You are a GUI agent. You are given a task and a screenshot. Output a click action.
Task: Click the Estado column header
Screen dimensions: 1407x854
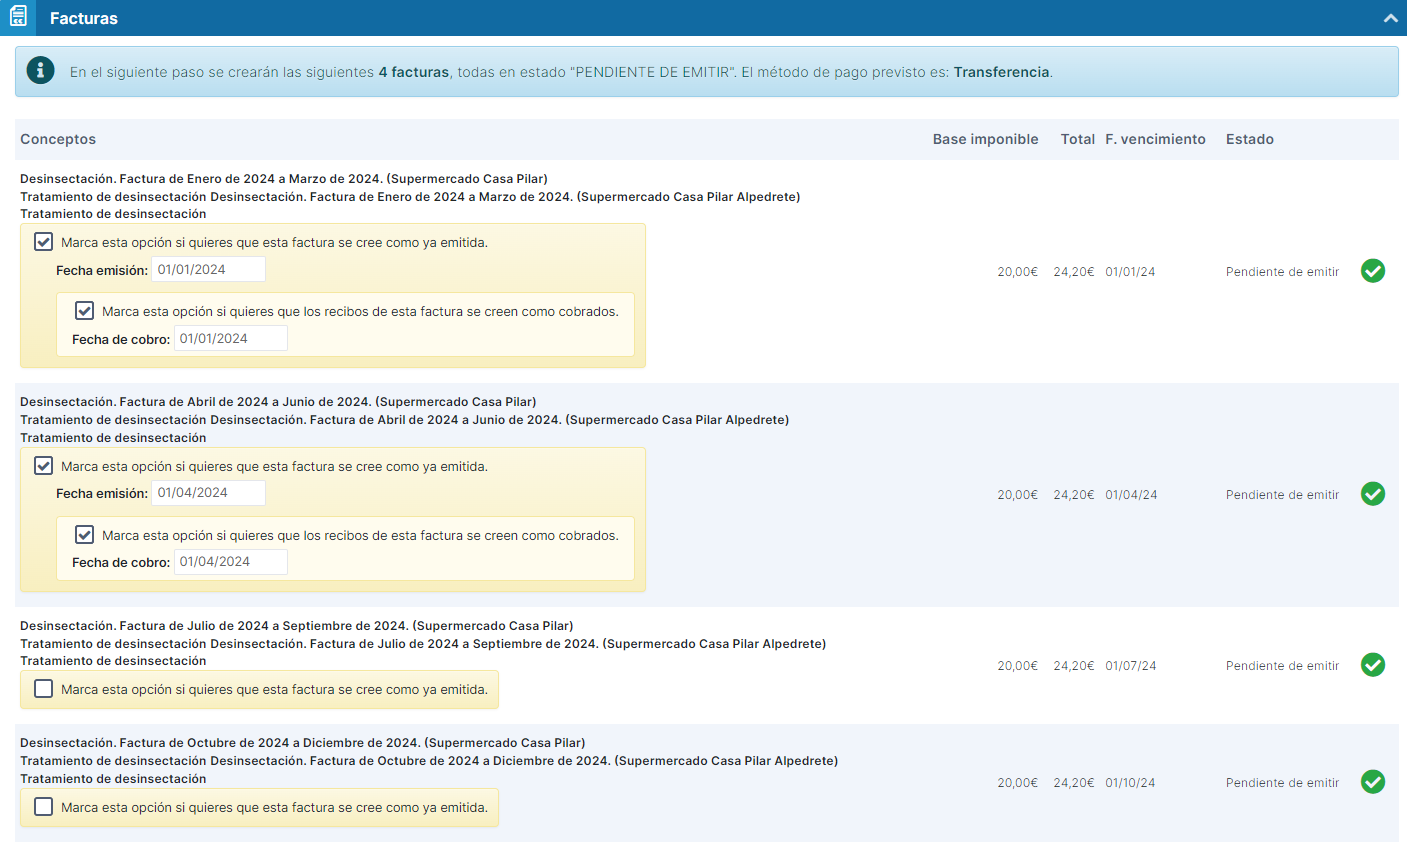click(1249, 139)
